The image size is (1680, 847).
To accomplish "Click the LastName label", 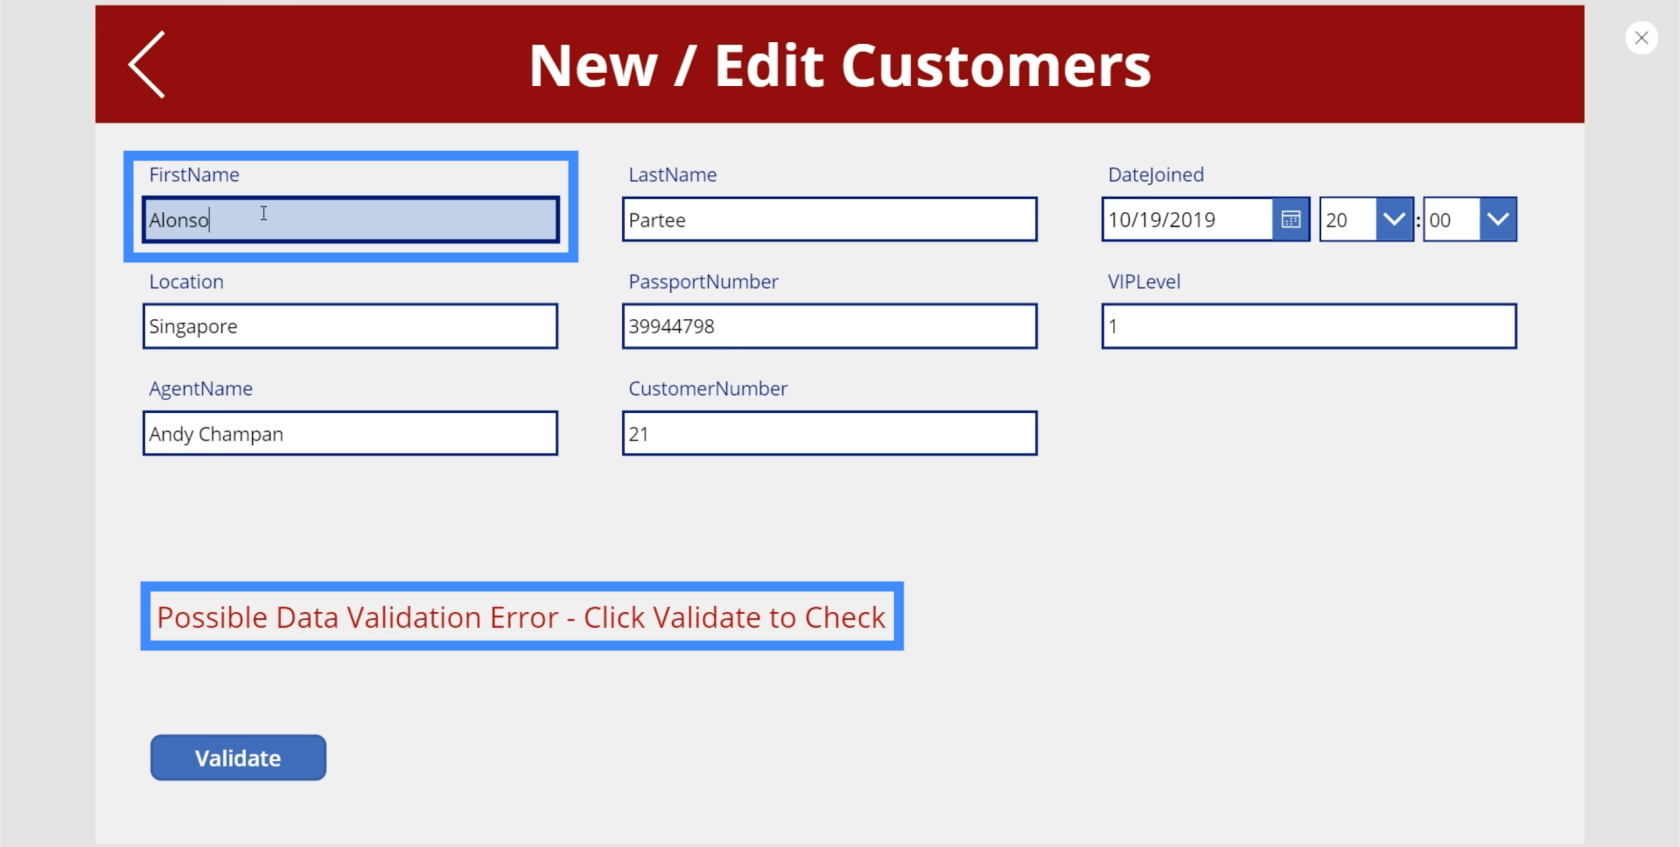I will [673, 175].
